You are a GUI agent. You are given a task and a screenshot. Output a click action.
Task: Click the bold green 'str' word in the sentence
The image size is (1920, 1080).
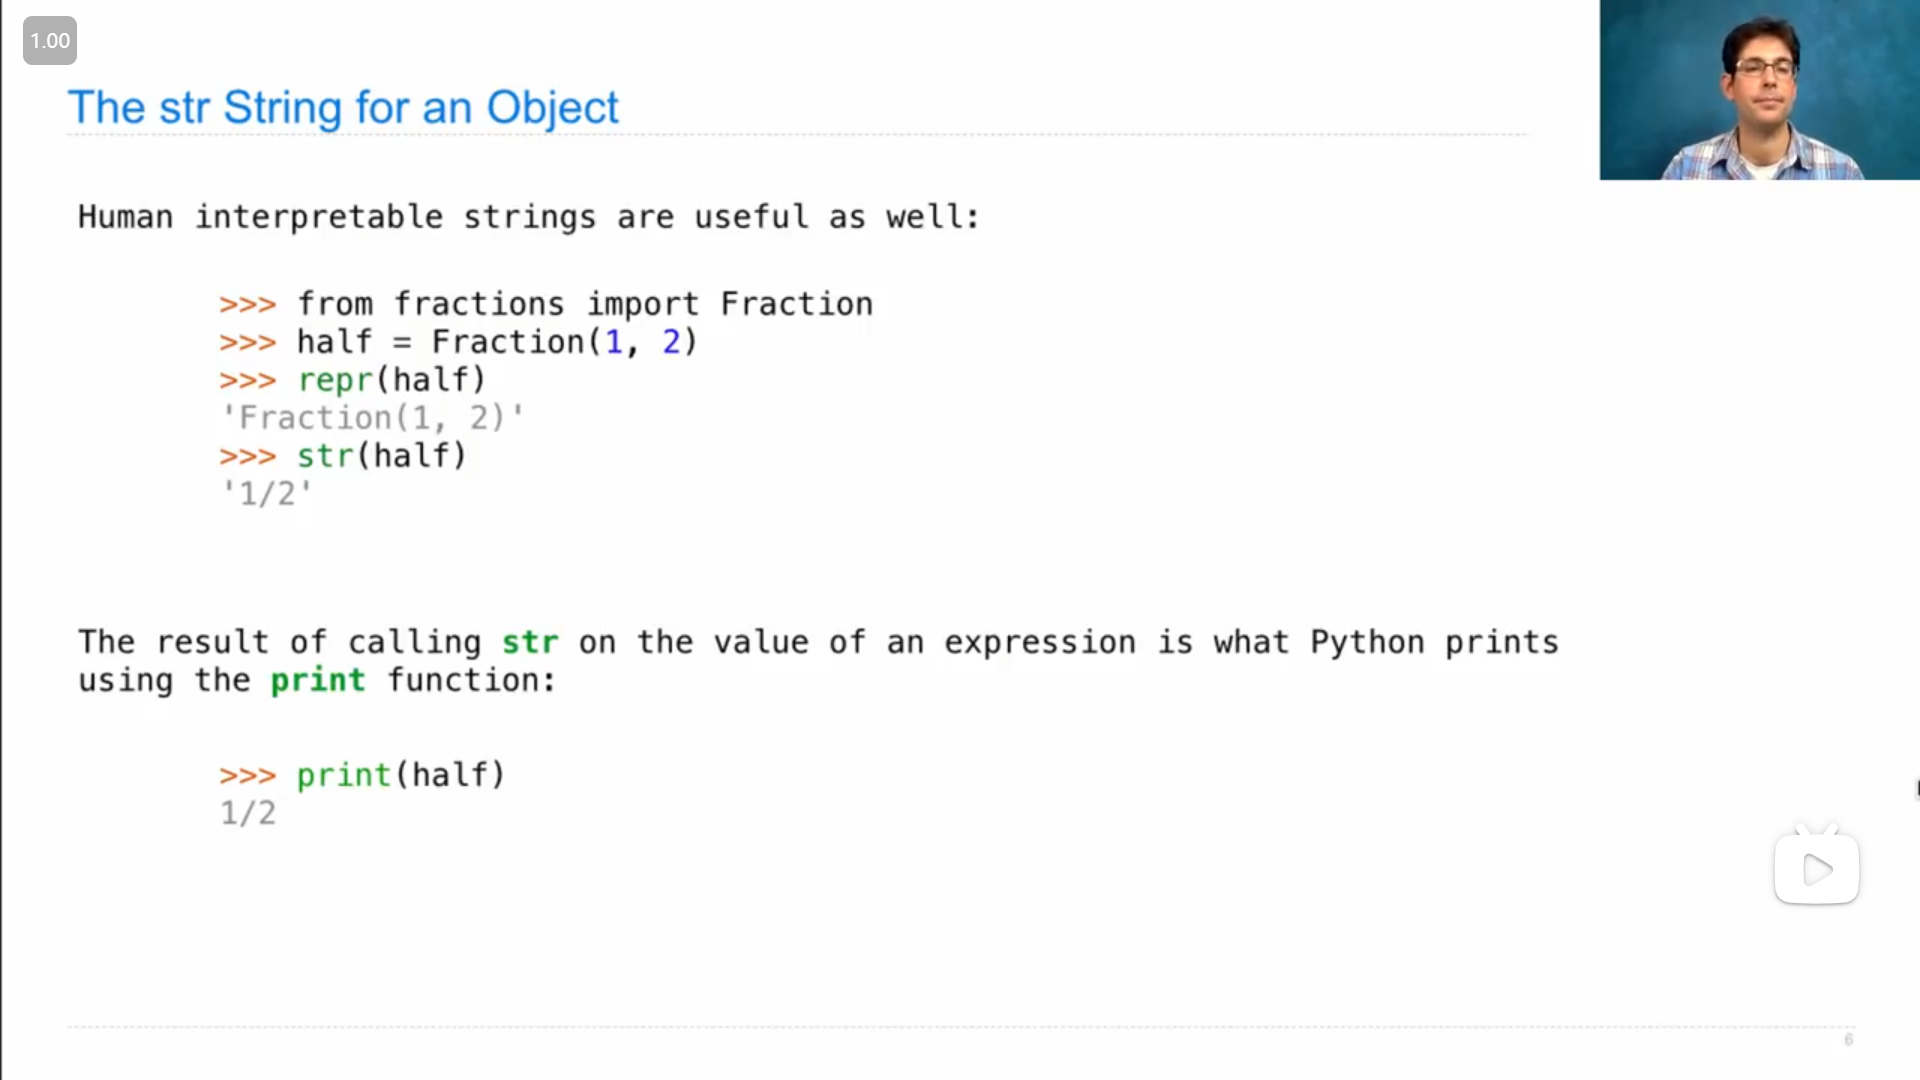(x=530, y=642)
